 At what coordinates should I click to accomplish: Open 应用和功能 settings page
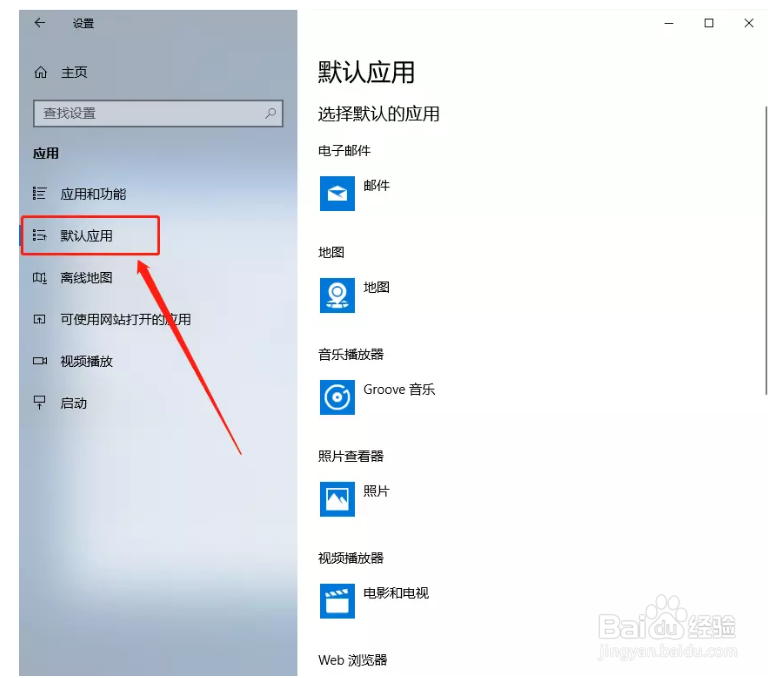pyautogui.click(x=93, y=194)
